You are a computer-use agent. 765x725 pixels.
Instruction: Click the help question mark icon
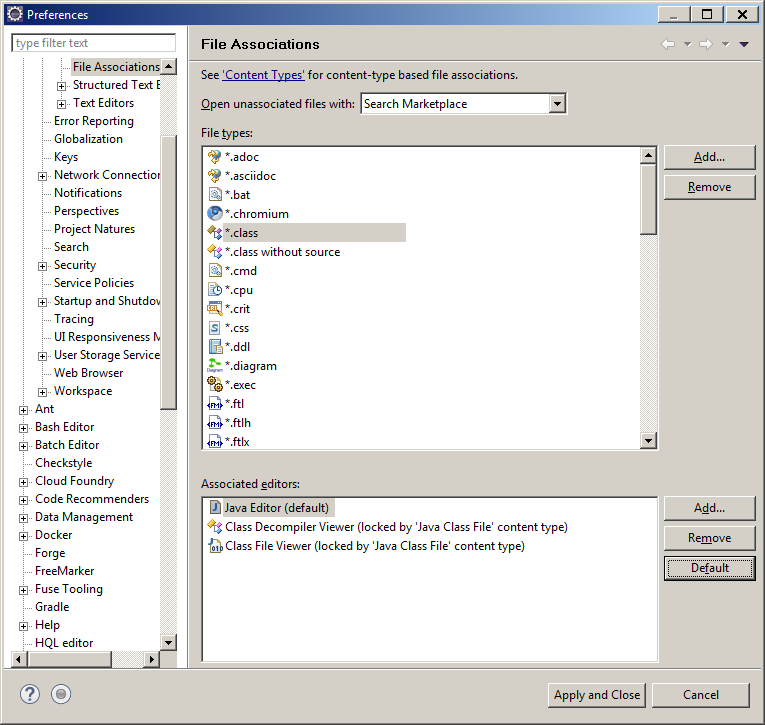pos(30,694)
